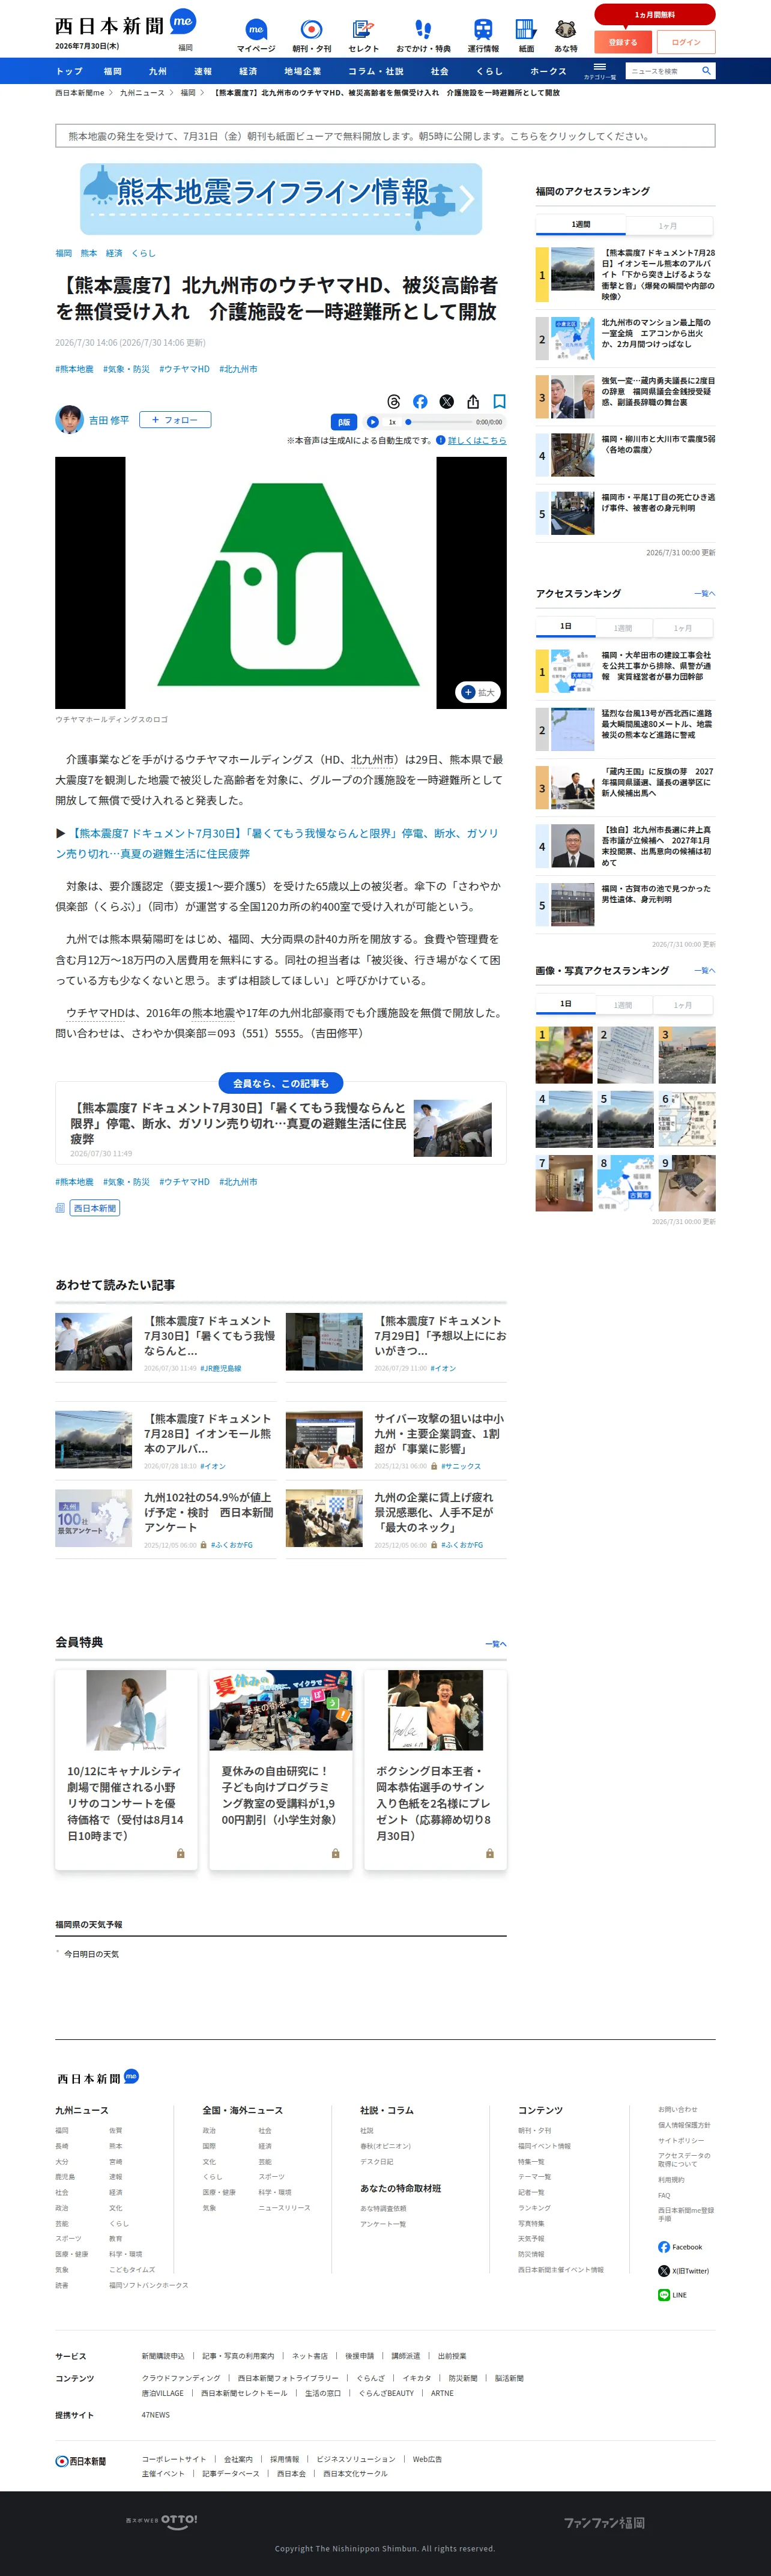Share the article on X
Viewport: 771px width, 2576px height.
(447, 401)
